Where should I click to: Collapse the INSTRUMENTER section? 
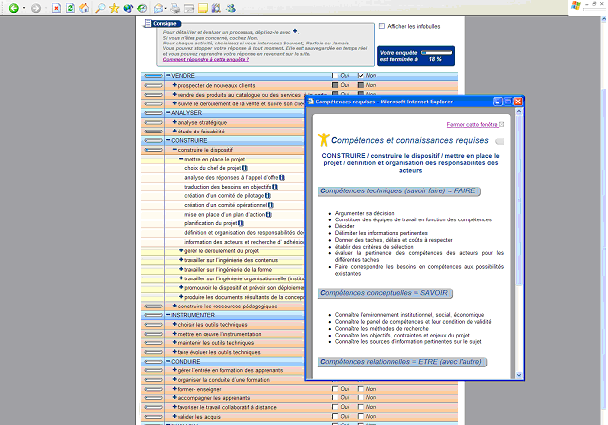[x=166, y=315]
